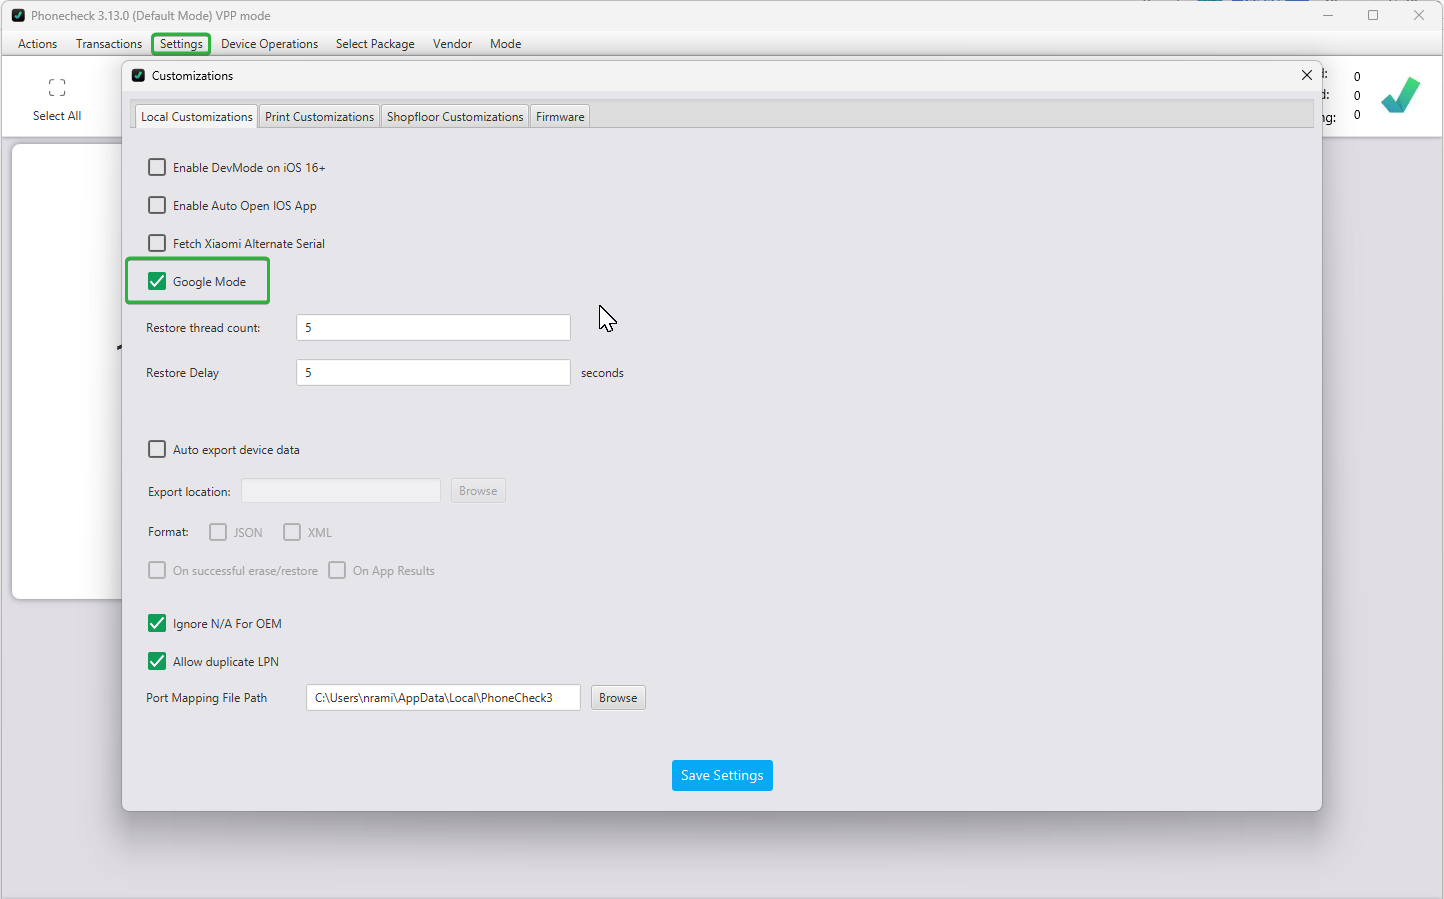1444x899 pixels.
Task: Click the Restore thread count field
Action: click(x=433, y=328)
